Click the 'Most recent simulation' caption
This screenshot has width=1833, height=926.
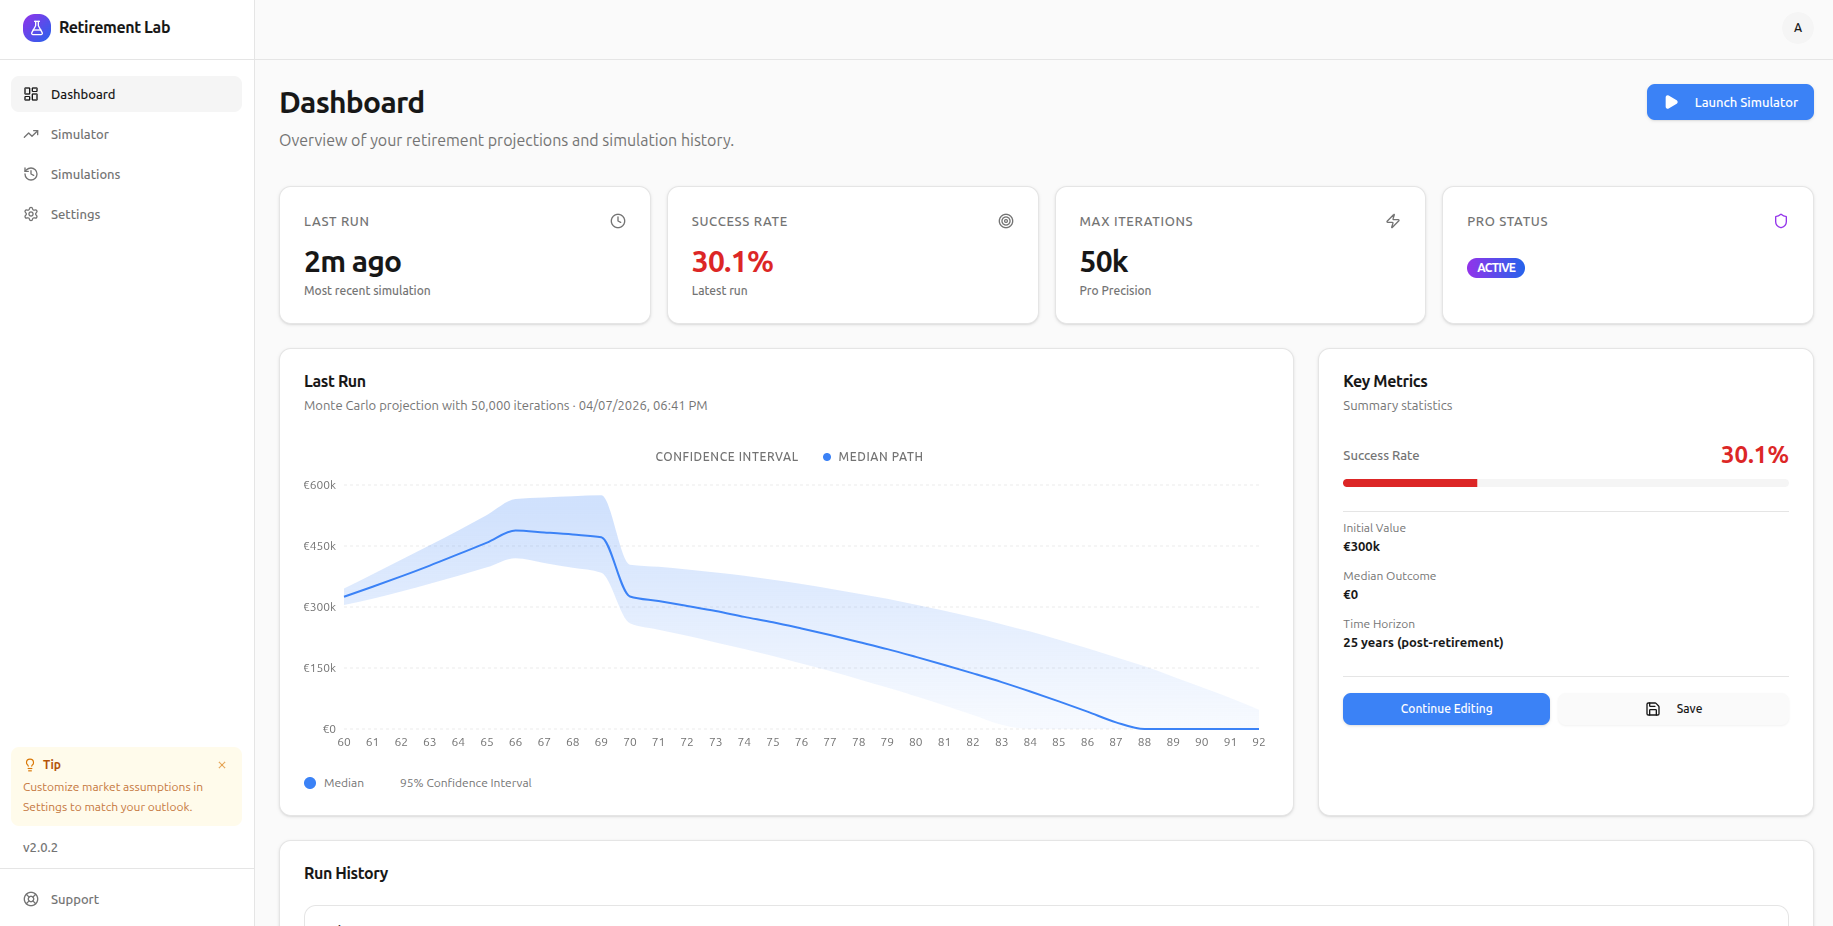[x=367, y=291]
